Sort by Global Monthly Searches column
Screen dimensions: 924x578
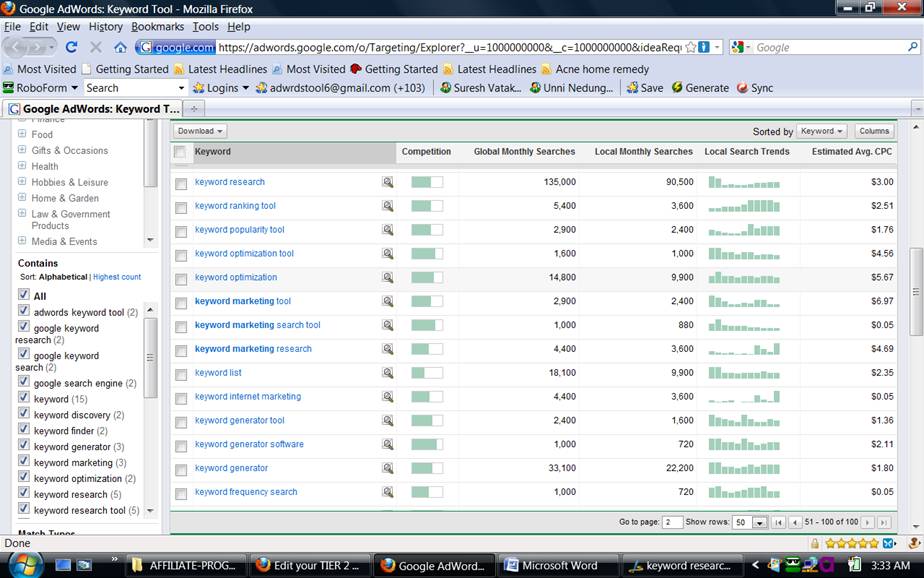point(524,151)
